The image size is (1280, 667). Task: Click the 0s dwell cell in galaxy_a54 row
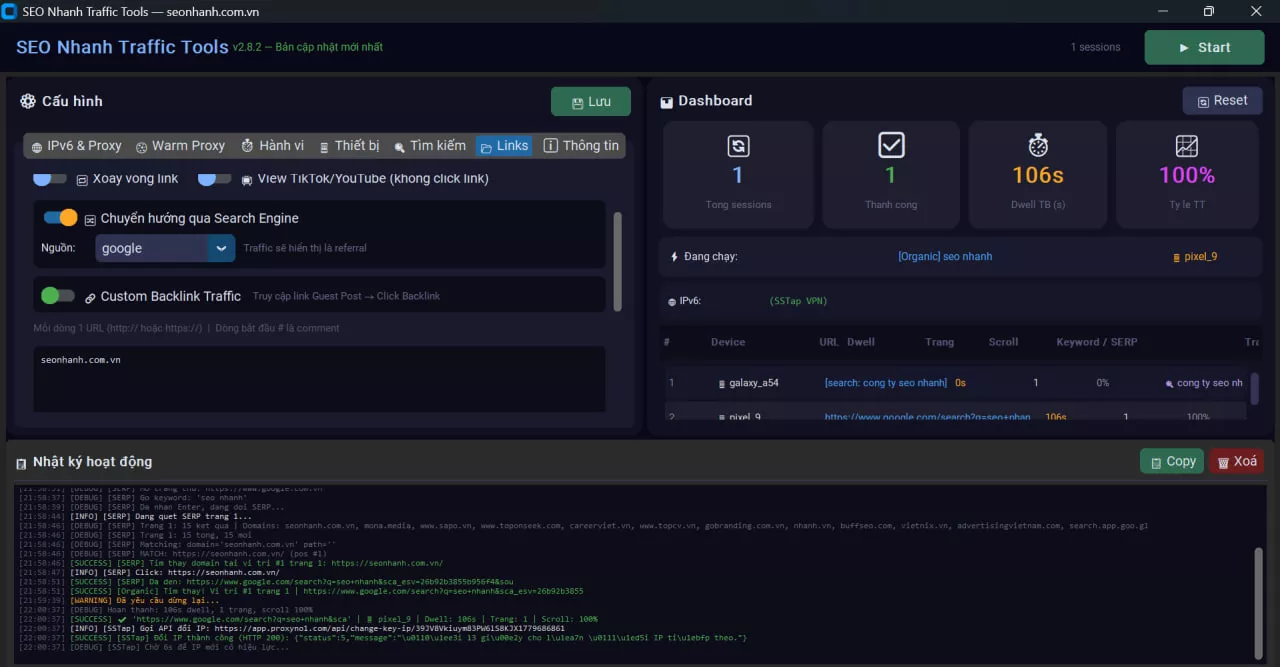(x=960, y=383)
